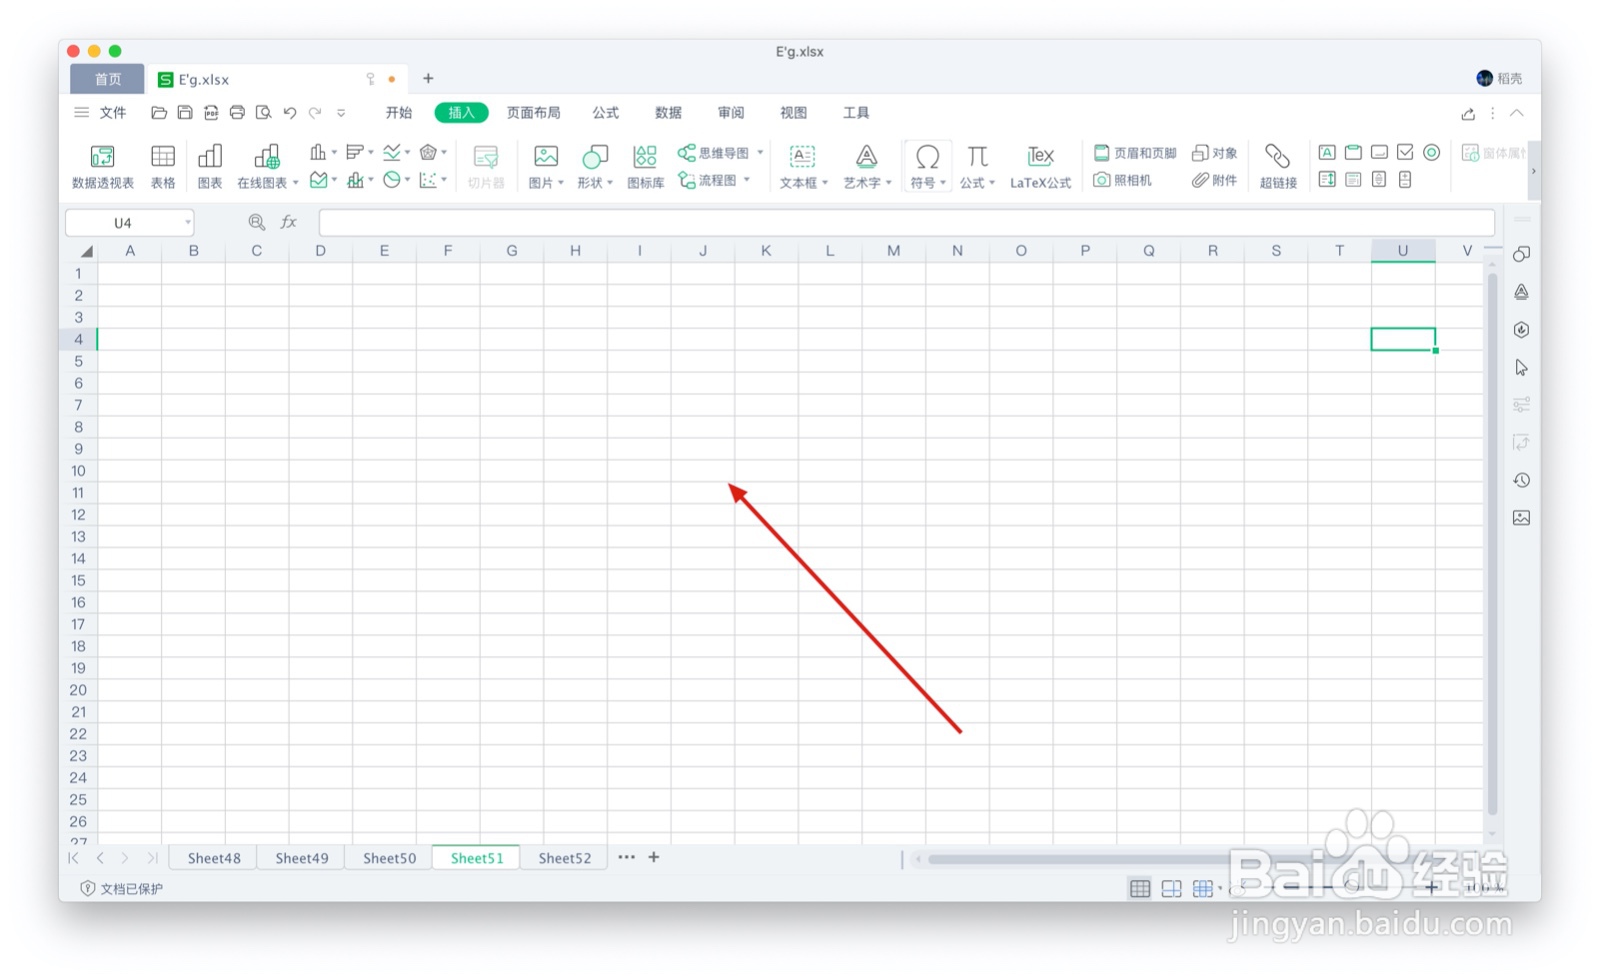
Task: Insert a 超链接 hyperlink
Action: coord(1278,166)
